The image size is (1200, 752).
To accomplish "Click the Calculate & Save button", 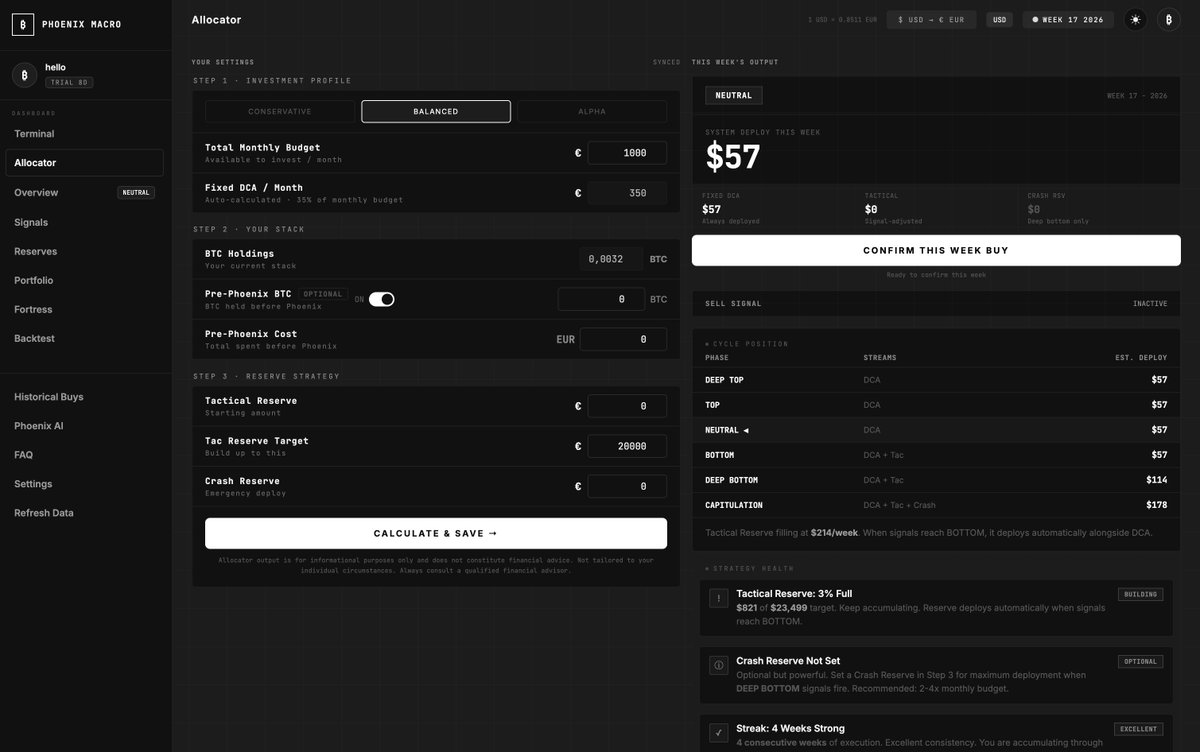I will 436,533.
